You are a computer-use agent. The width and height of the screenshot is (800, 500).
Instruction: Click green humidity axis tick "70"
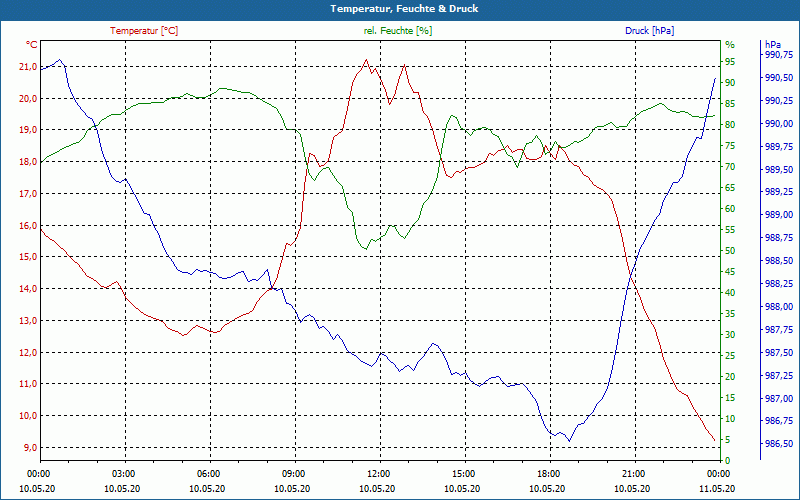730,167
